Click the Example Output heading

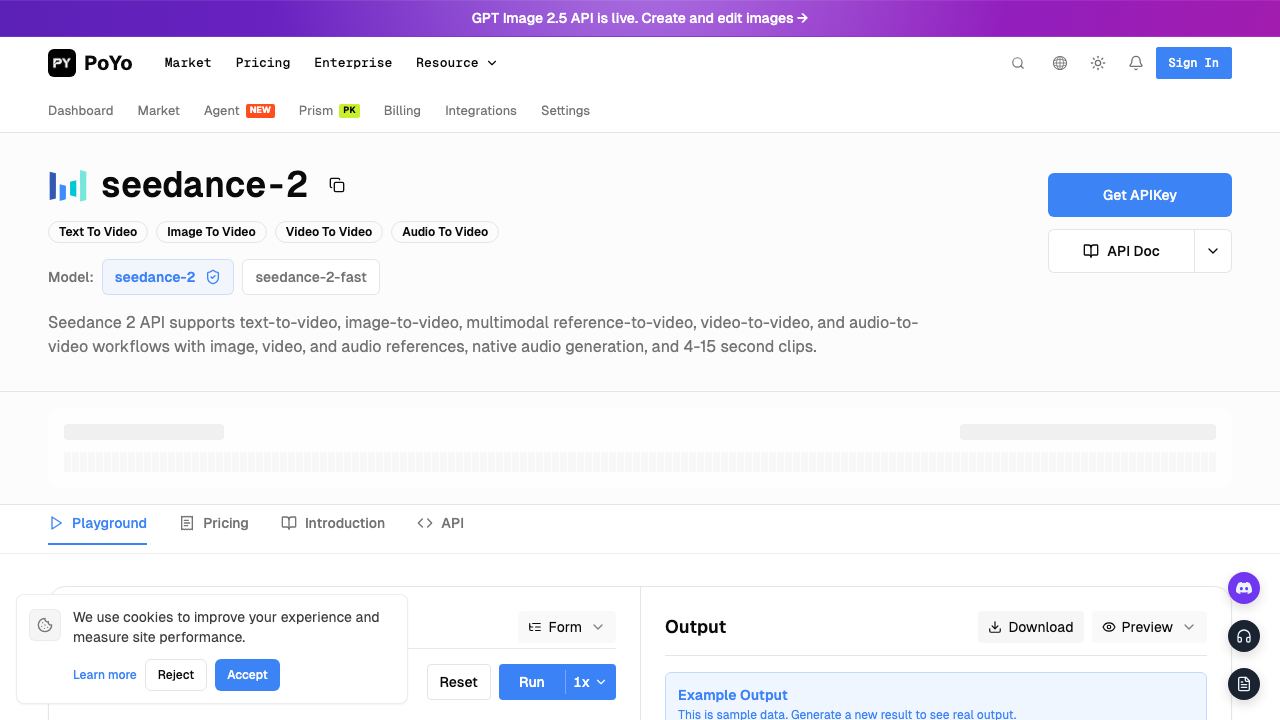[733, 695]
